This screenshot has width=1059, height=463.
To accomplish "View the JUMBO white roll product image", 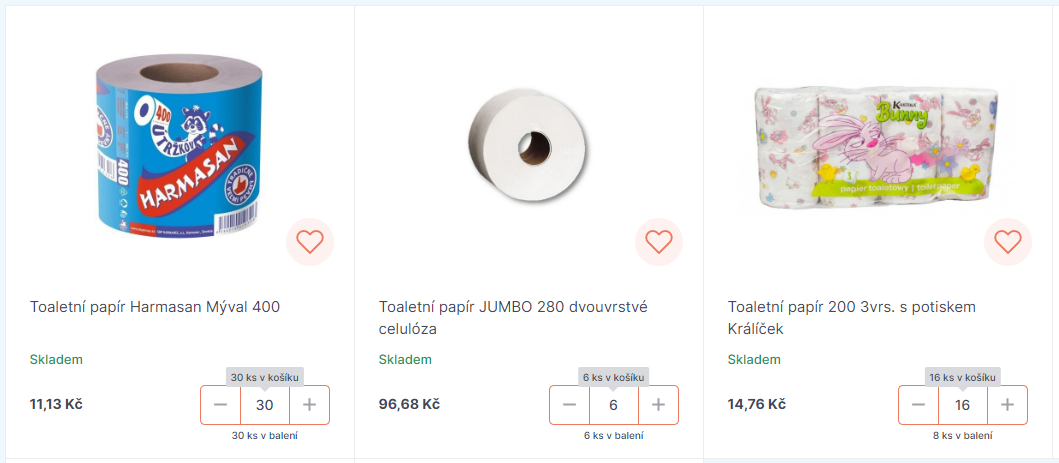I will tap(528, 145).
